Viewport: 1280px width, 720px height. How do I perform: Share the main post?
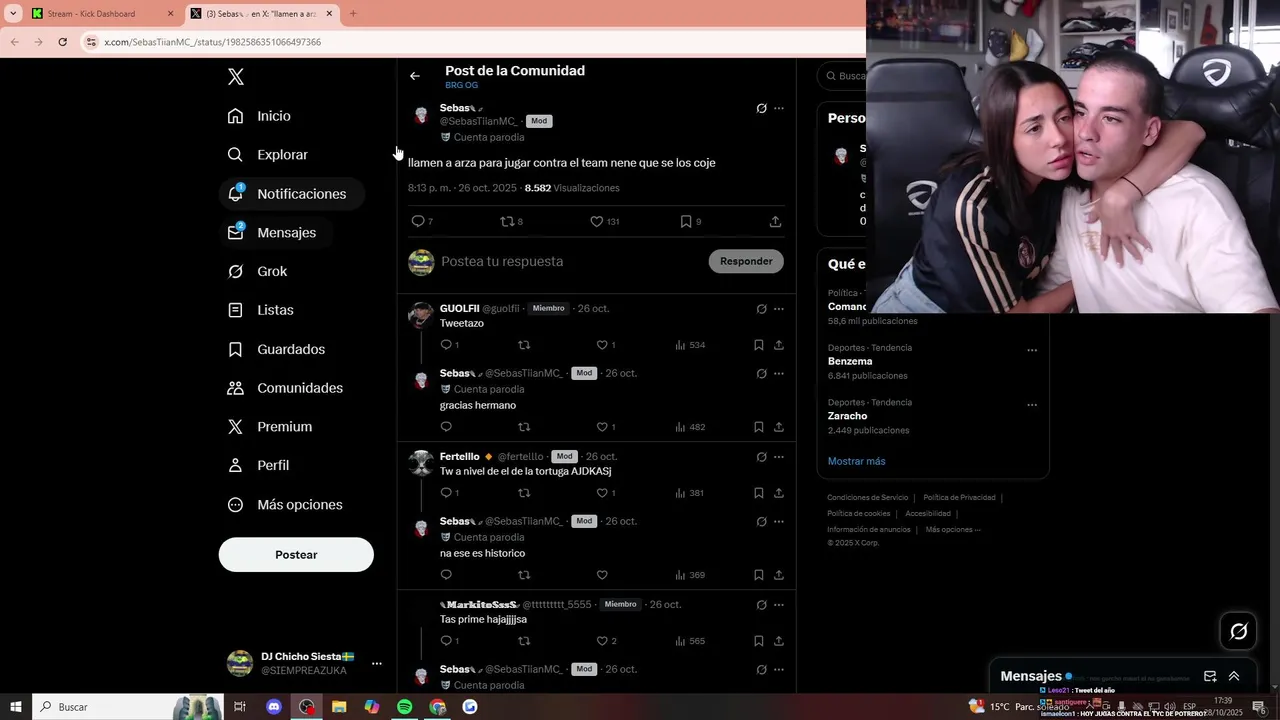coord(775,221)
